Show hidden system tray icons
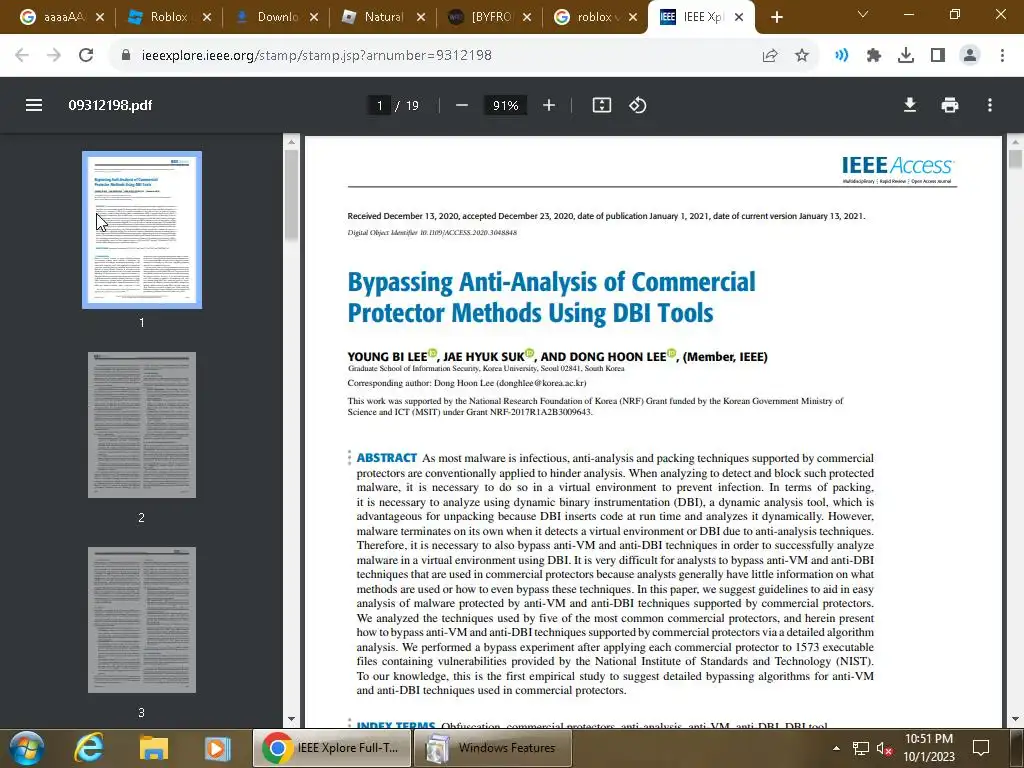 (836, 748)
